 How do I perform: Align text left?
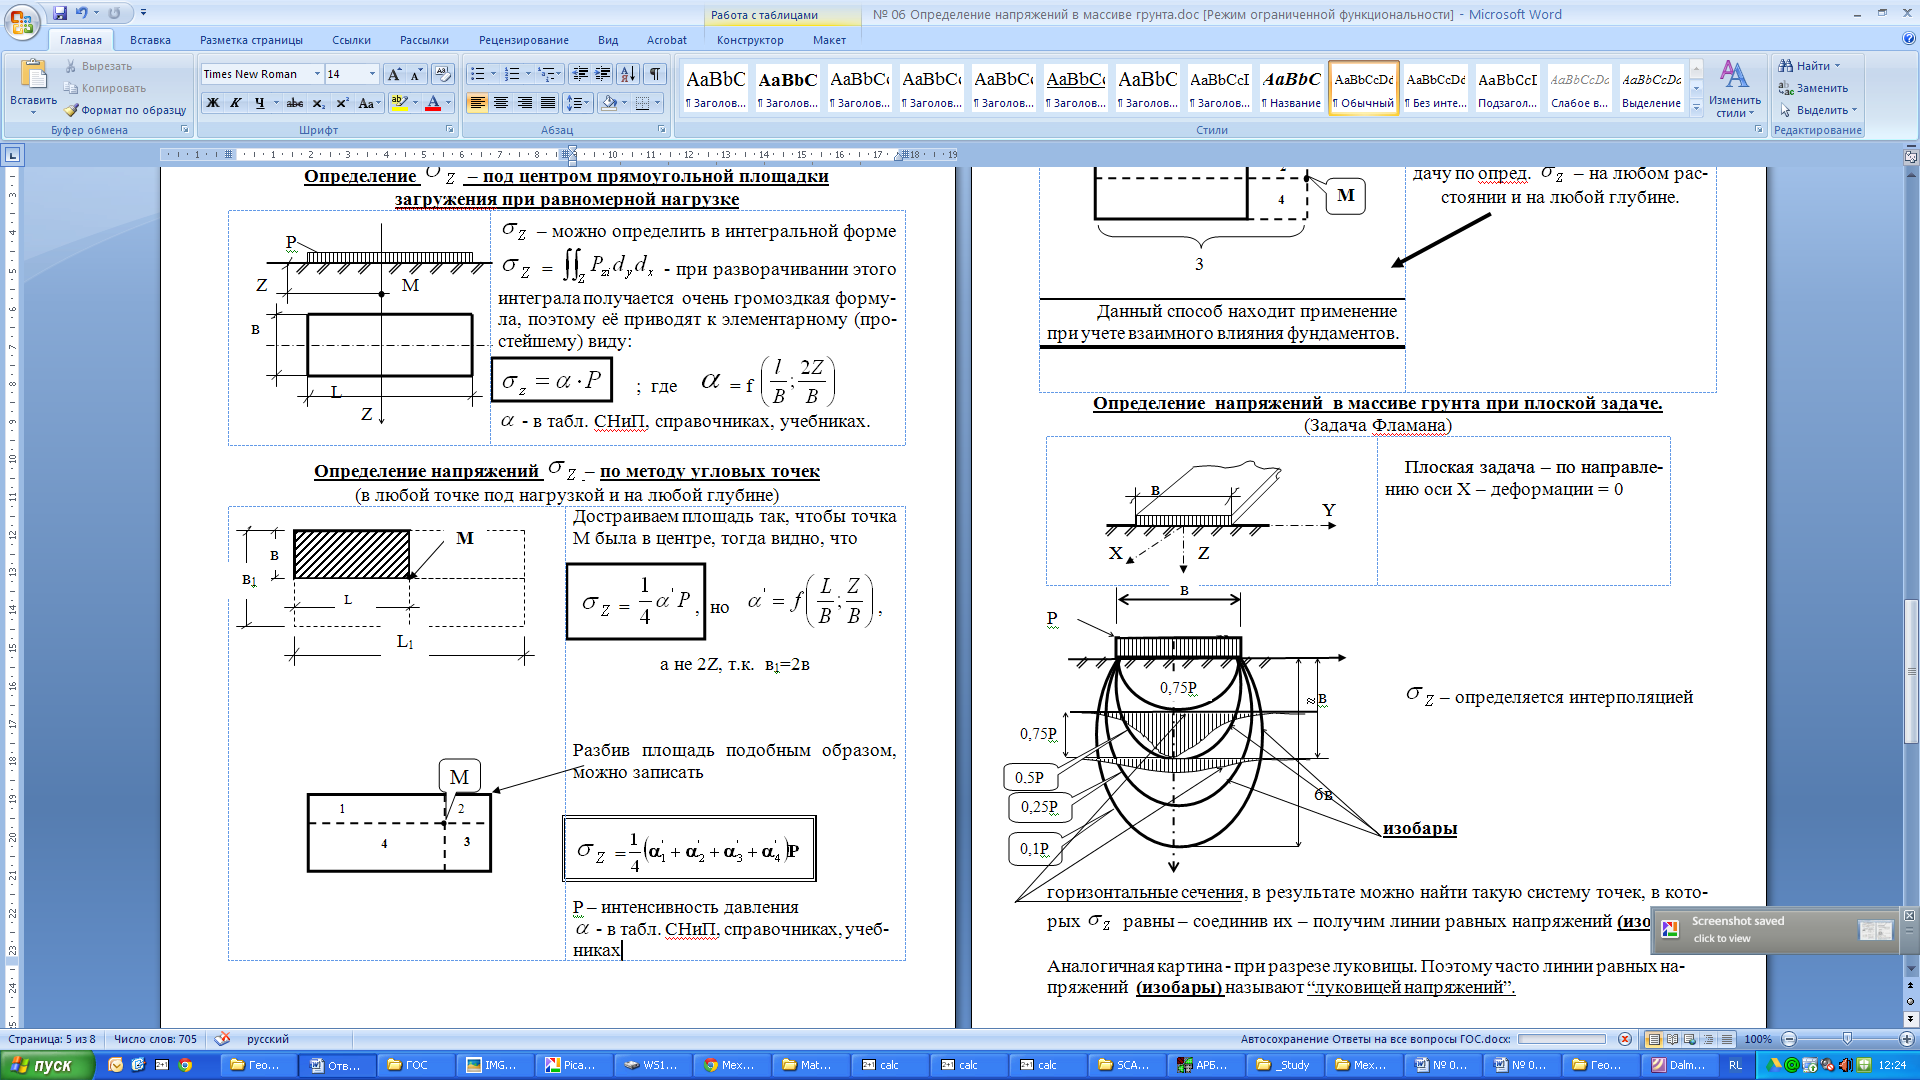477,103
